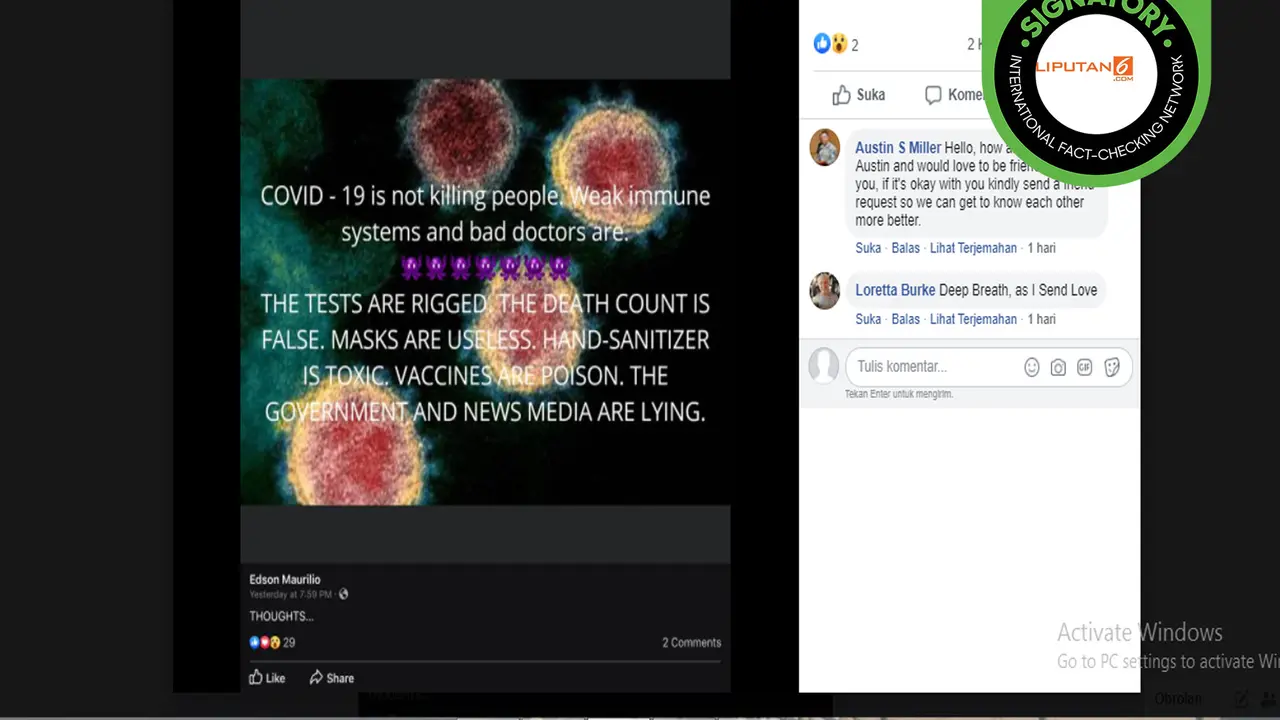This screenshot has width=1280, height=720.
Task: Open the emoji picker in comment box
Action: pyautogui.click(x=1032, y=367)
